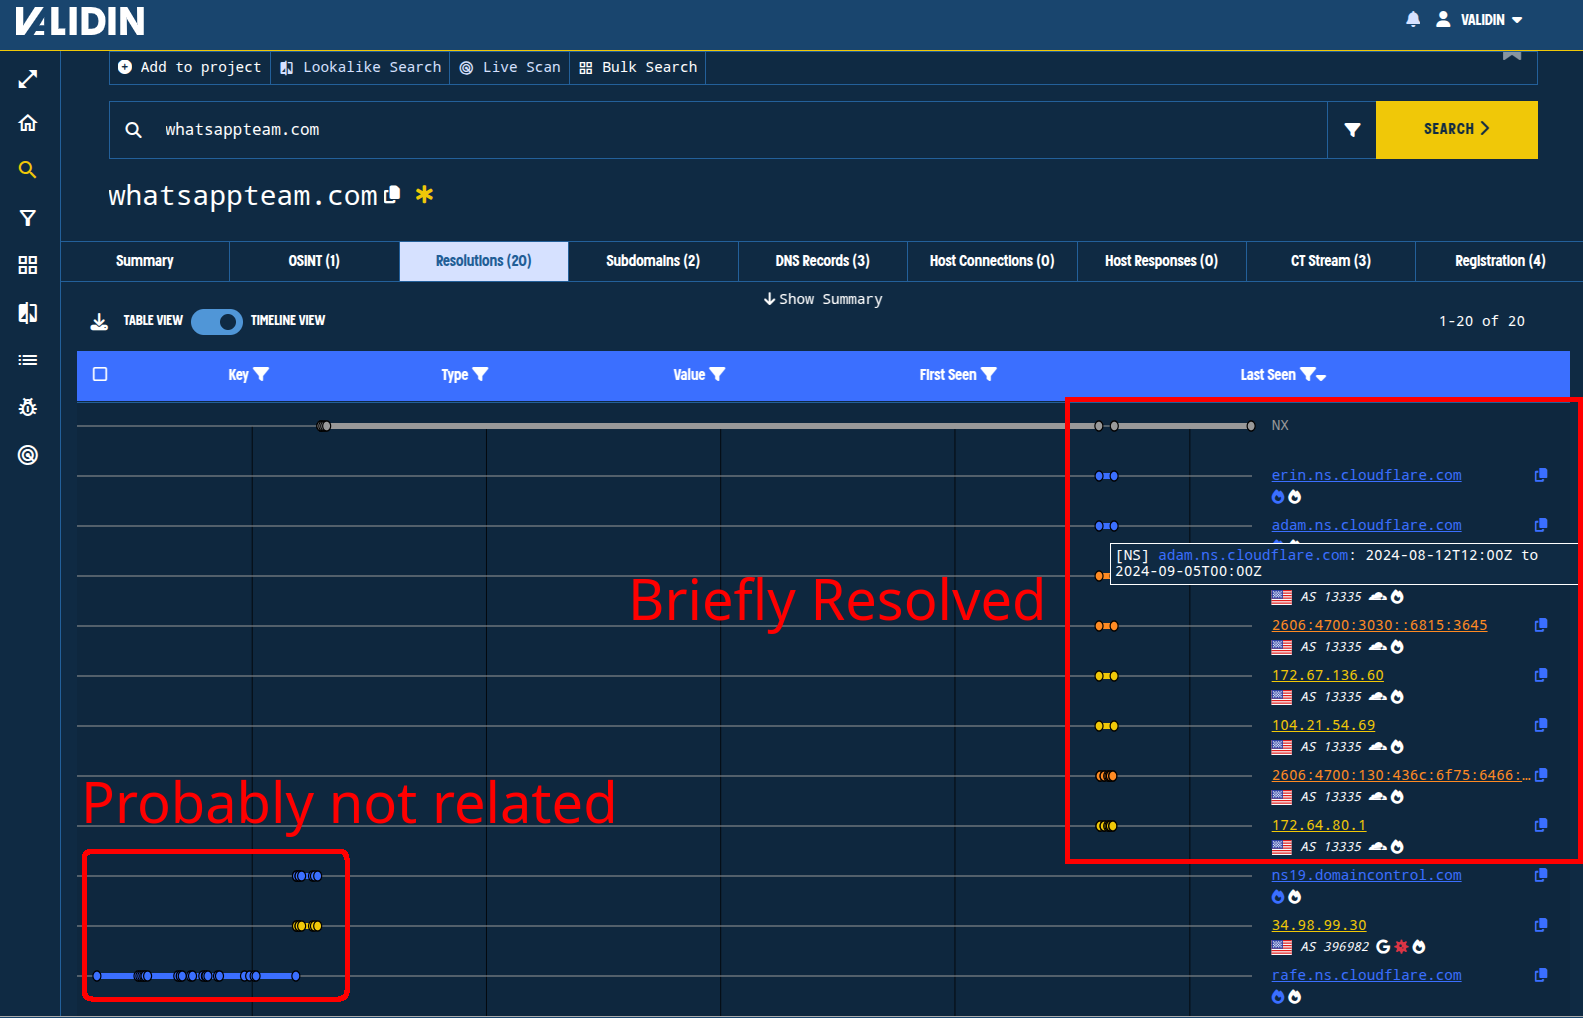The image size is (1583, 1018).
Task: Copy ns19.domaincontrol.com value
Action: (1541, 875)
